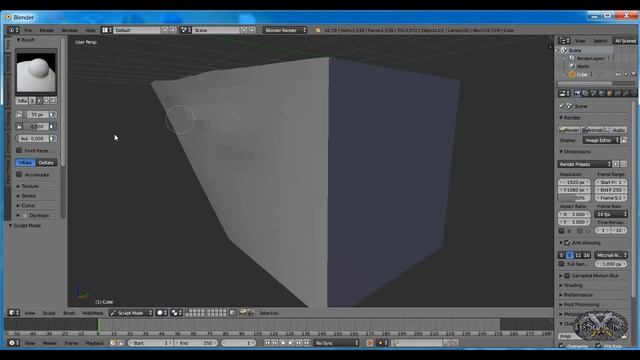Screen dimensions: 640x360
Task: Toggle strength pressure sensitivity icon
Action: tap(52, 127)
